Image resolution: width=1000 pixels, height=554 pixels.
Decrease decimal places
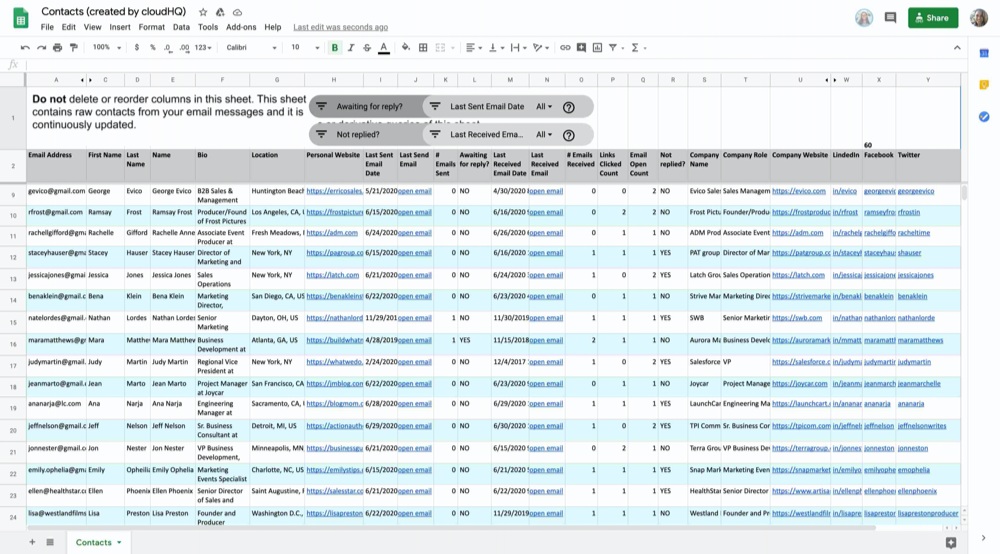pos(167,48)
